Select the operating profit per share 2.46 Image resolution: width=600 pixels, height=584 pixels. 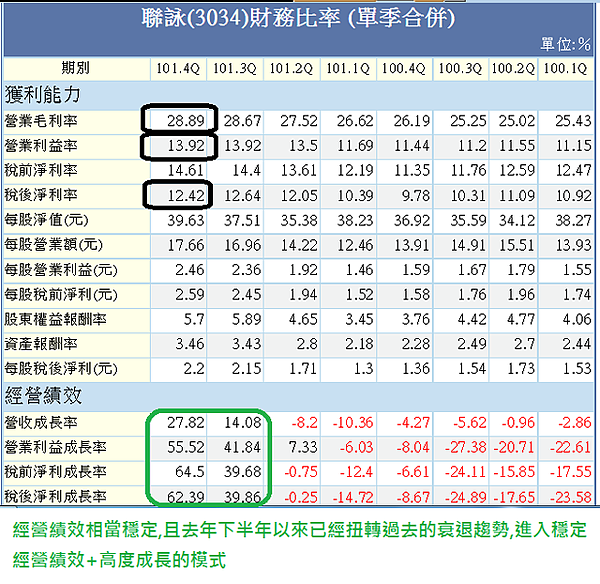(x=190, y=270)
